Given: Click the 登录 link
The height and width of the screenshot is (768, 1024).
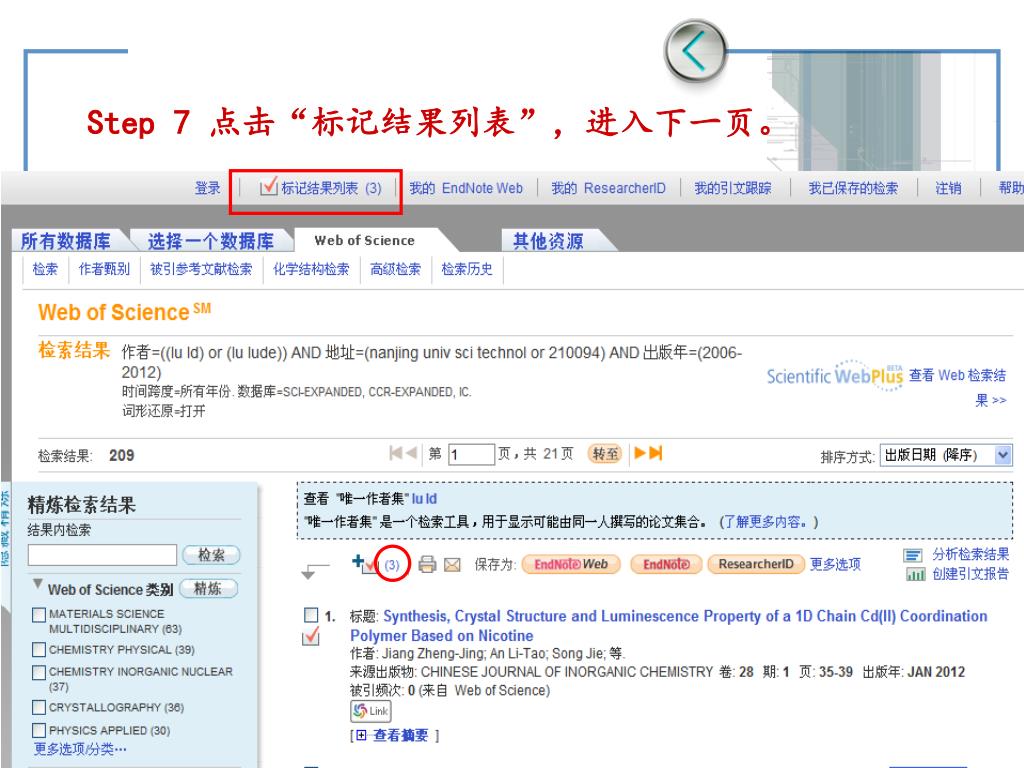Looking at the screenshot, I should (208, 189).
